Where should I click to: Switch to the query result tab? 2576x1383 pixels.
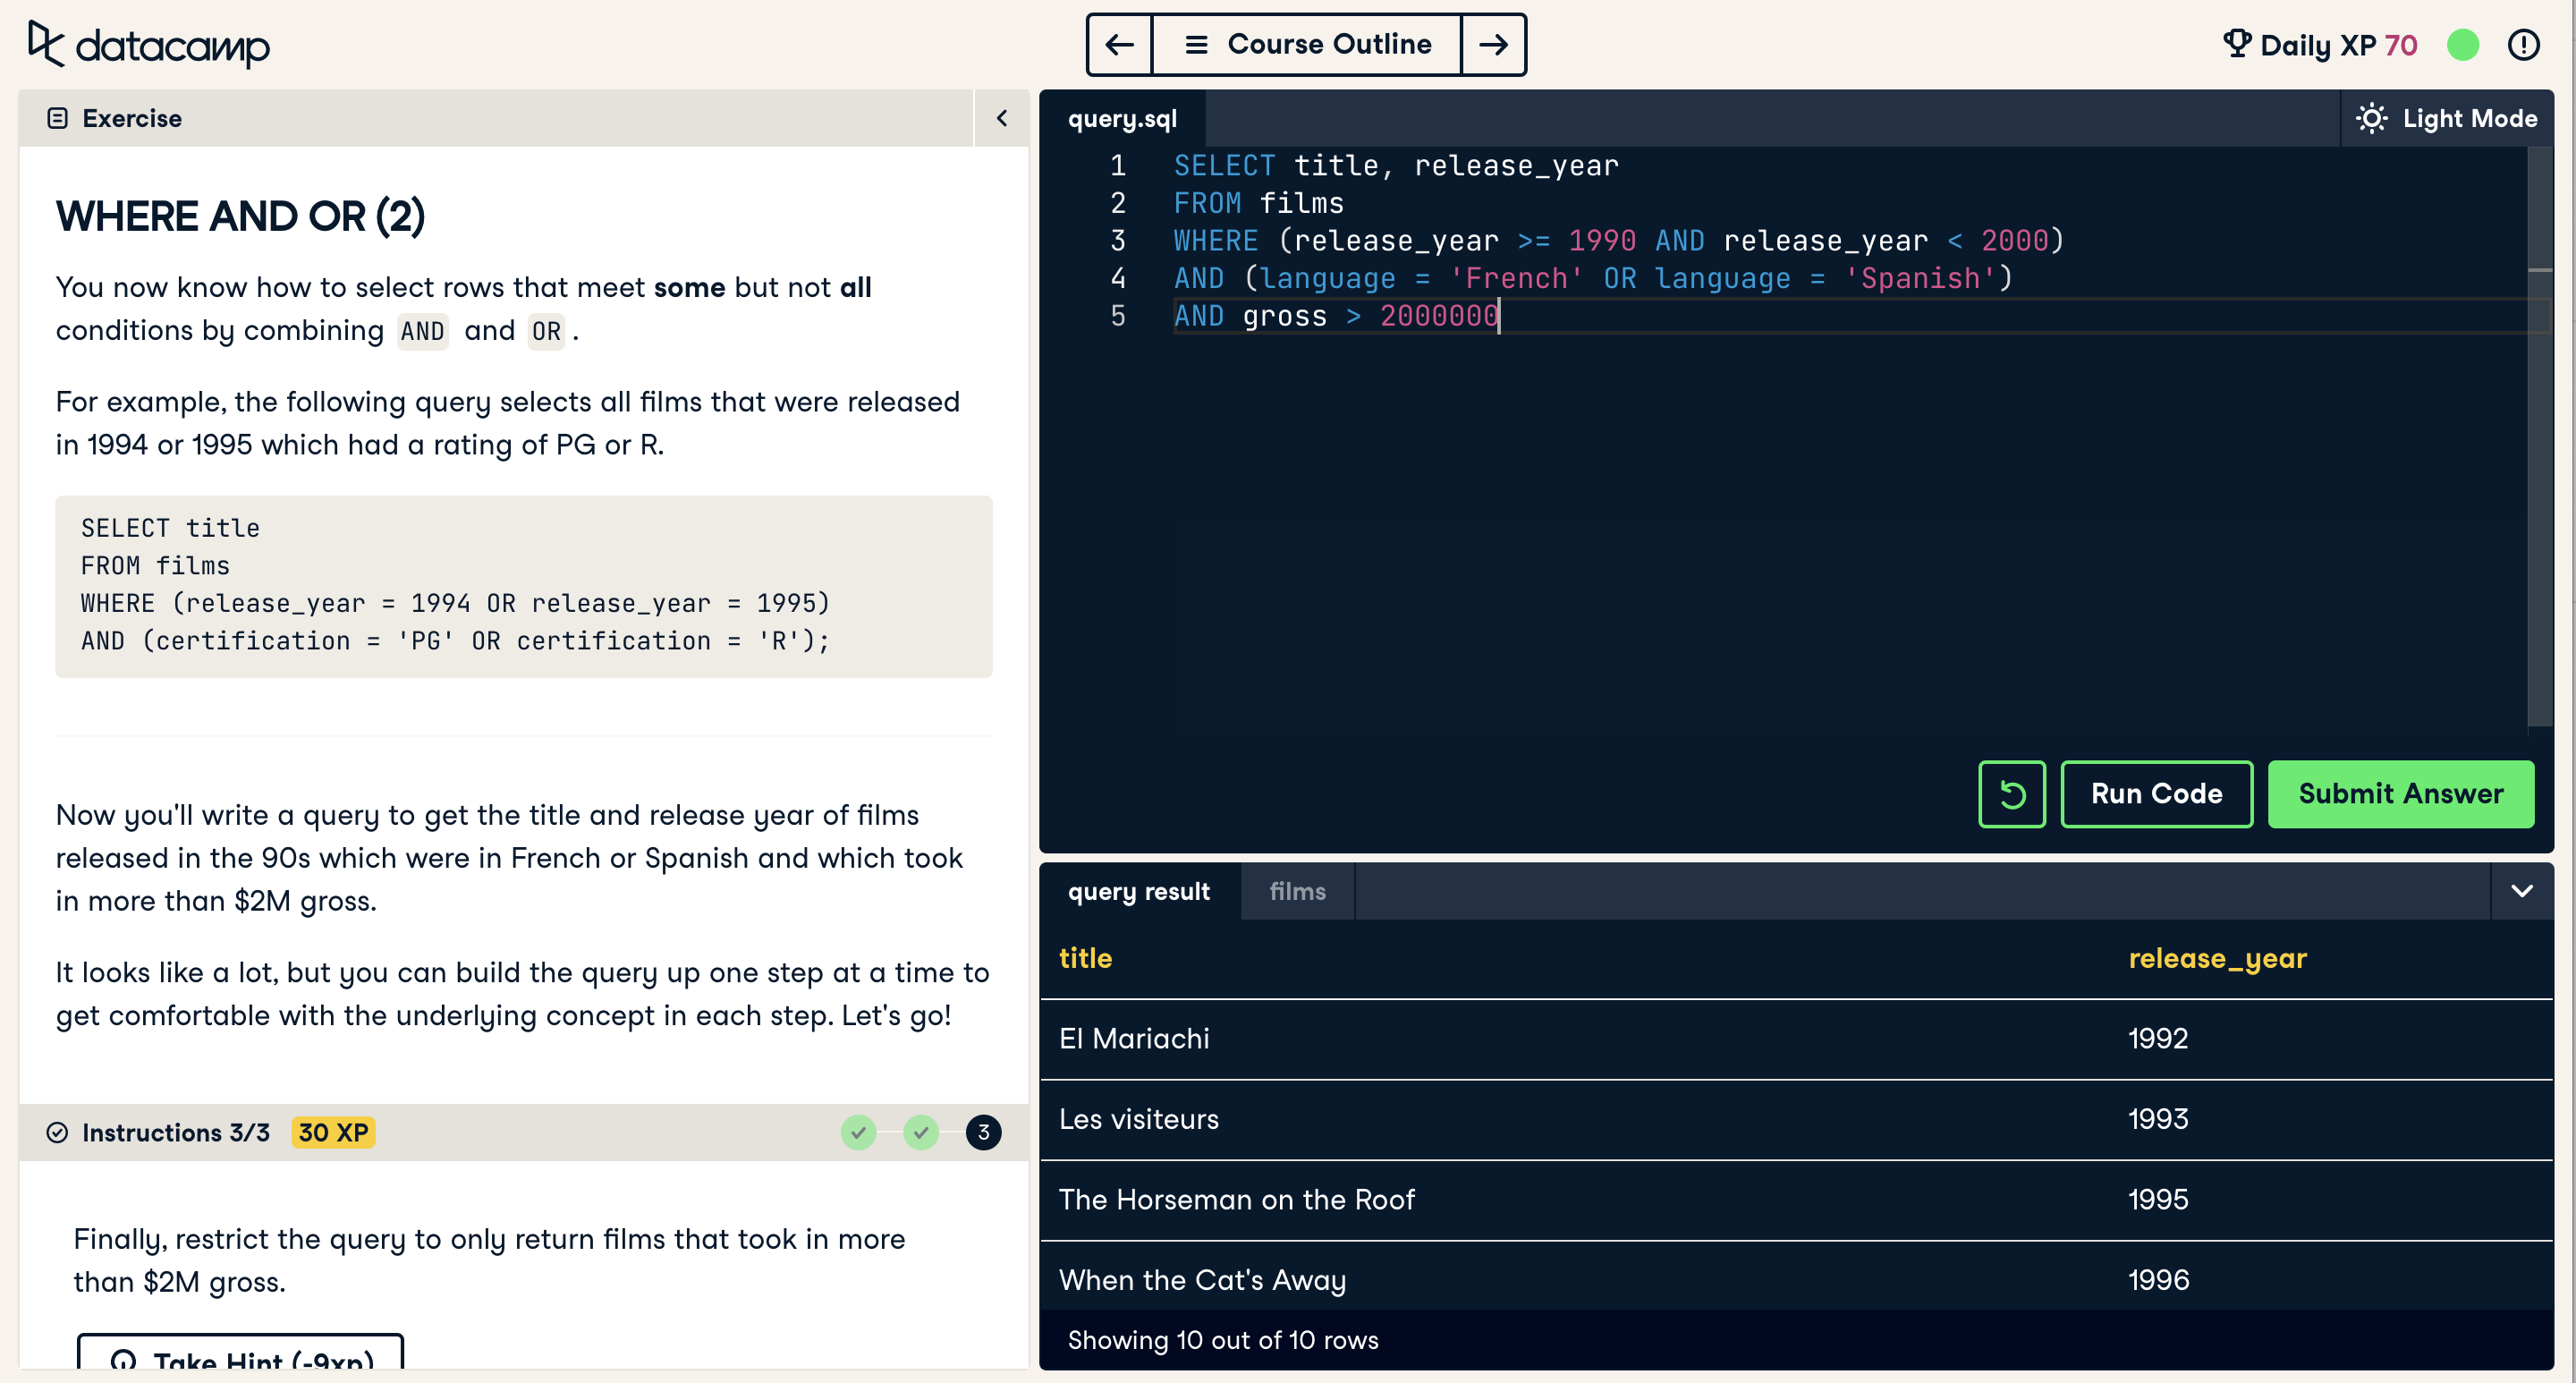(1139, 891)
